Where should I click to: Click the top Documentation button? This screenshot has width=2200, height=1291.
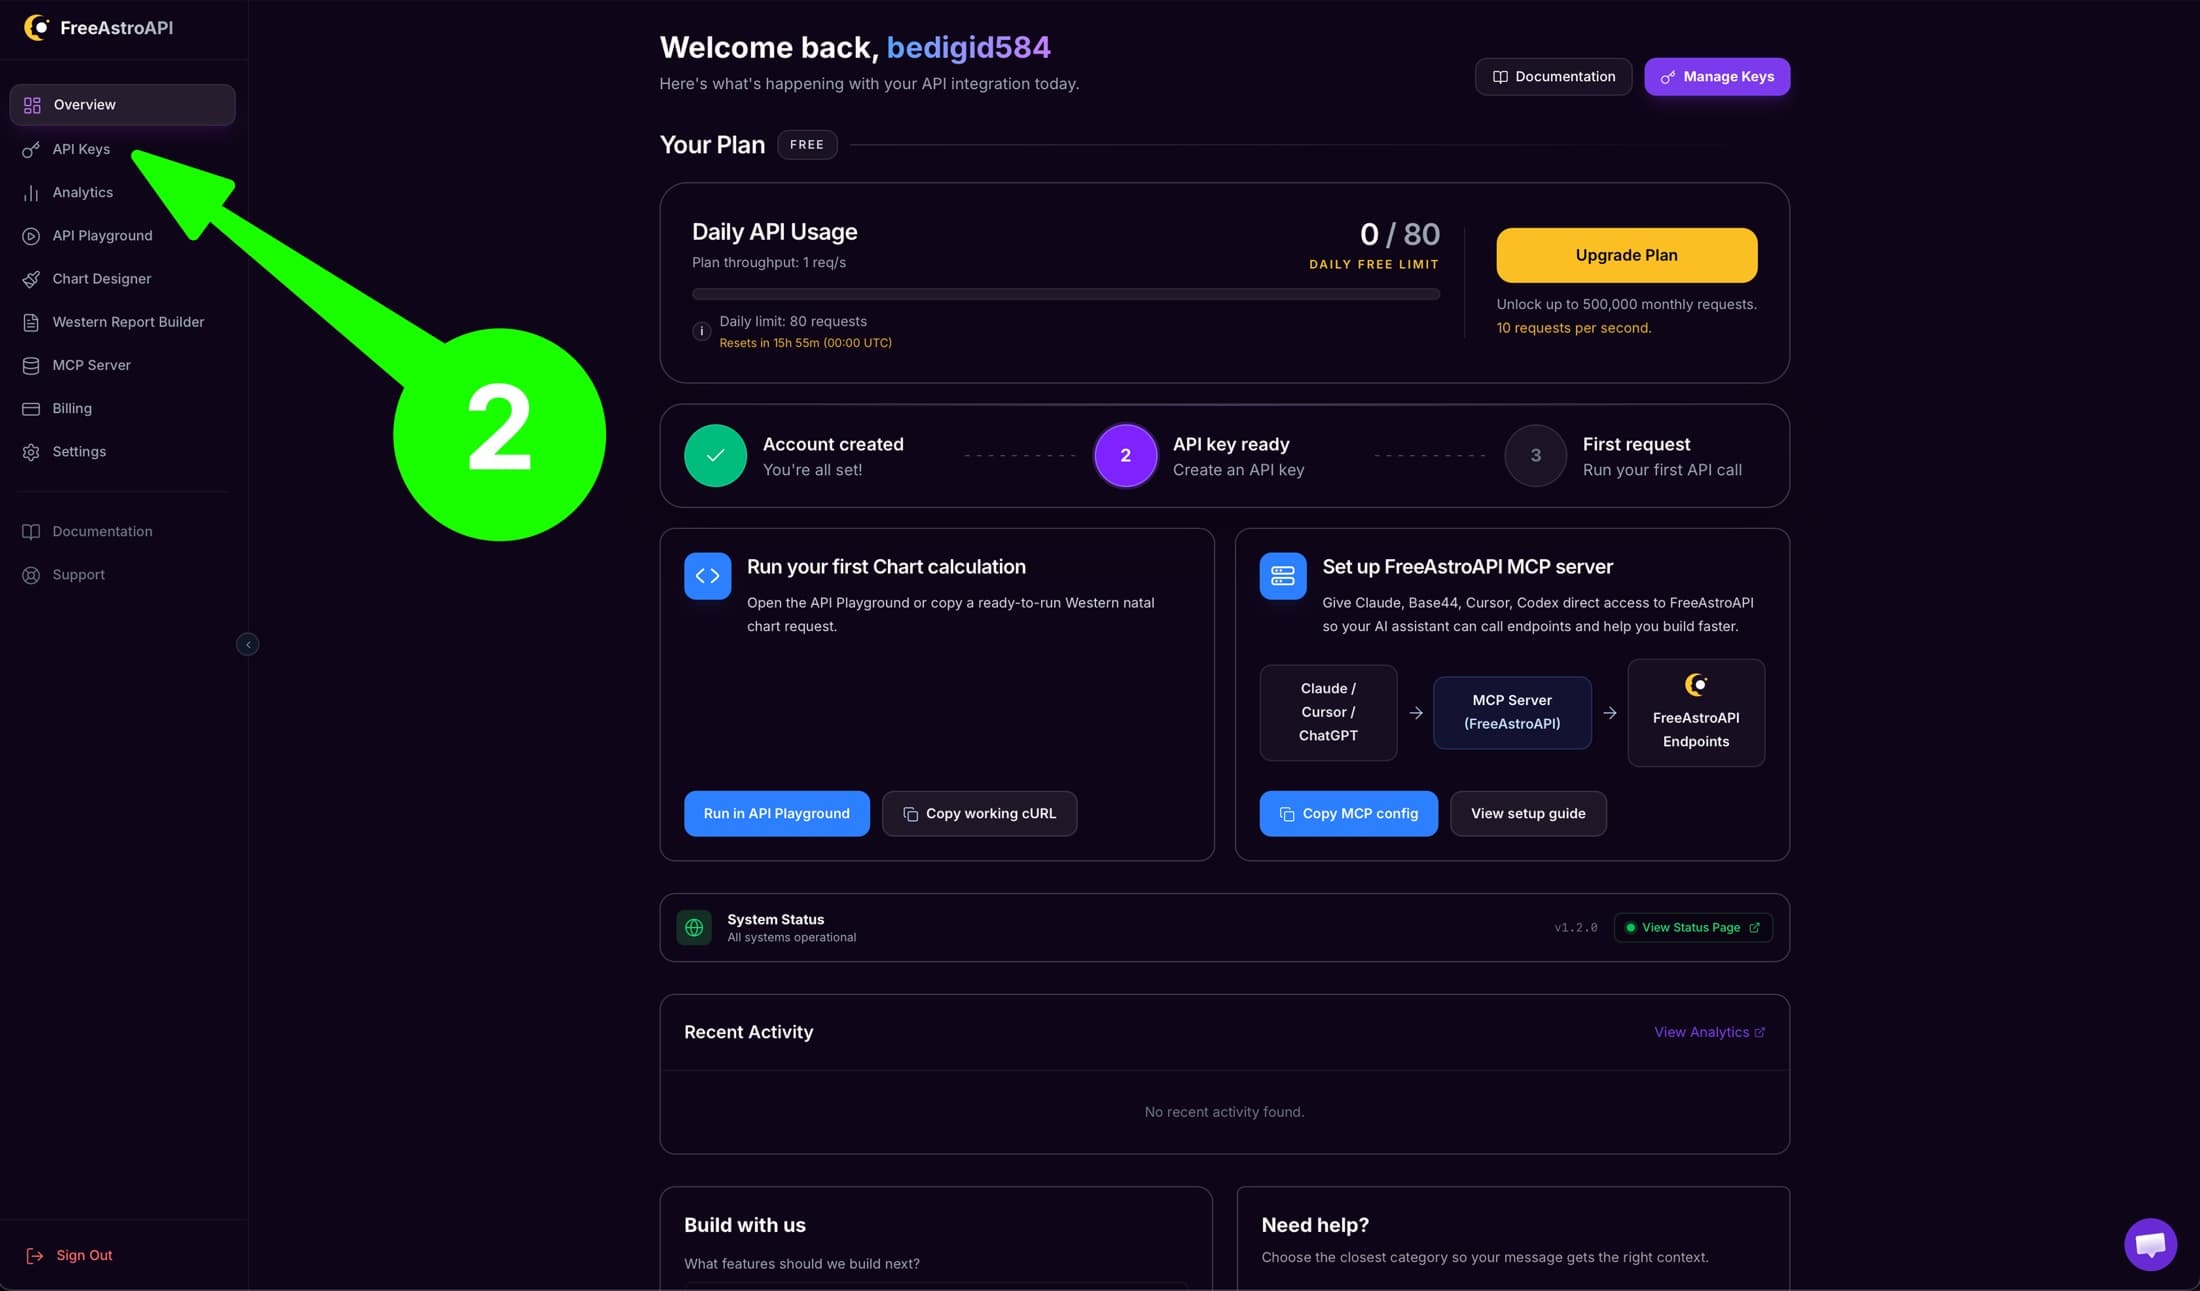[1553, 77]
